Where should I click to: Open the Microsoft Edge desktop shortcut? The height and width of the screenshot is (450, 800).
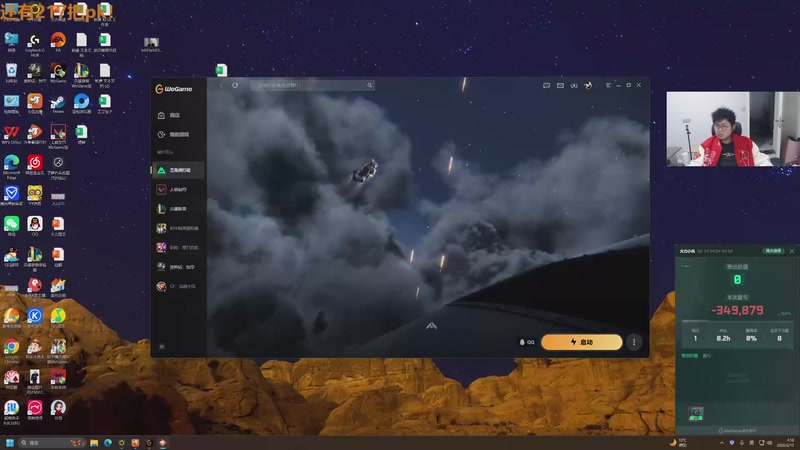pos(11,167)
